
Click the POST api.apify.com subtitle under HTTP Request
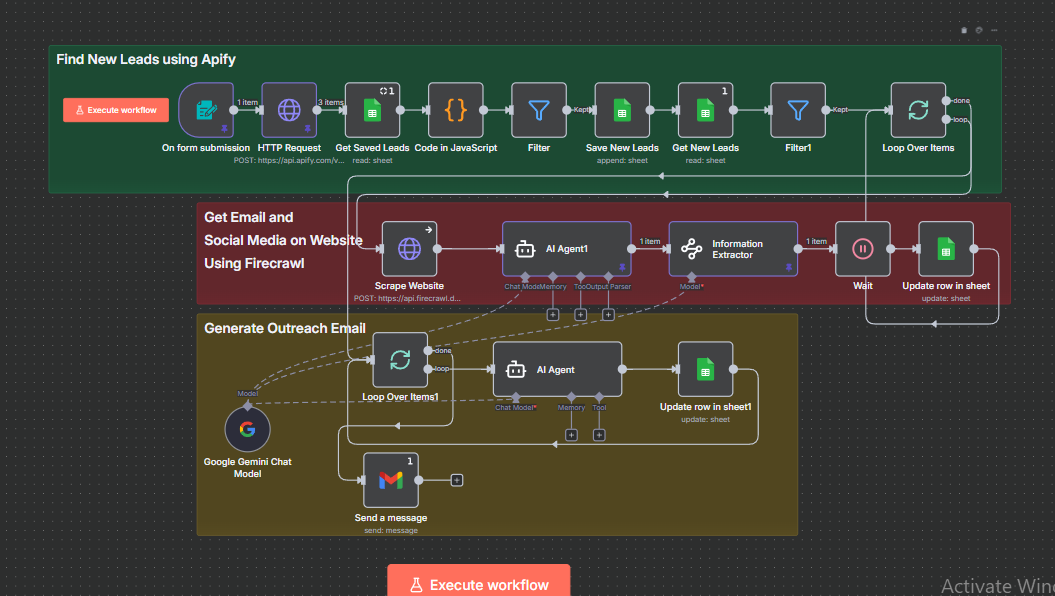click(x=289, y=161)
